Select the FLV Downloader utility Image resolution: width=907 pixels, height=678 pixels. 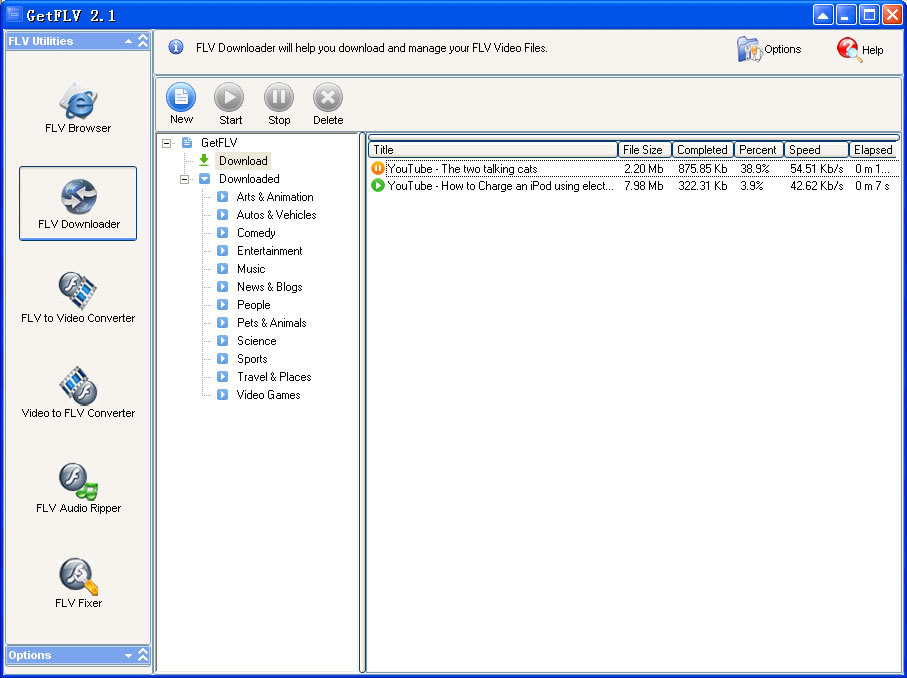(x=78, y=203)
